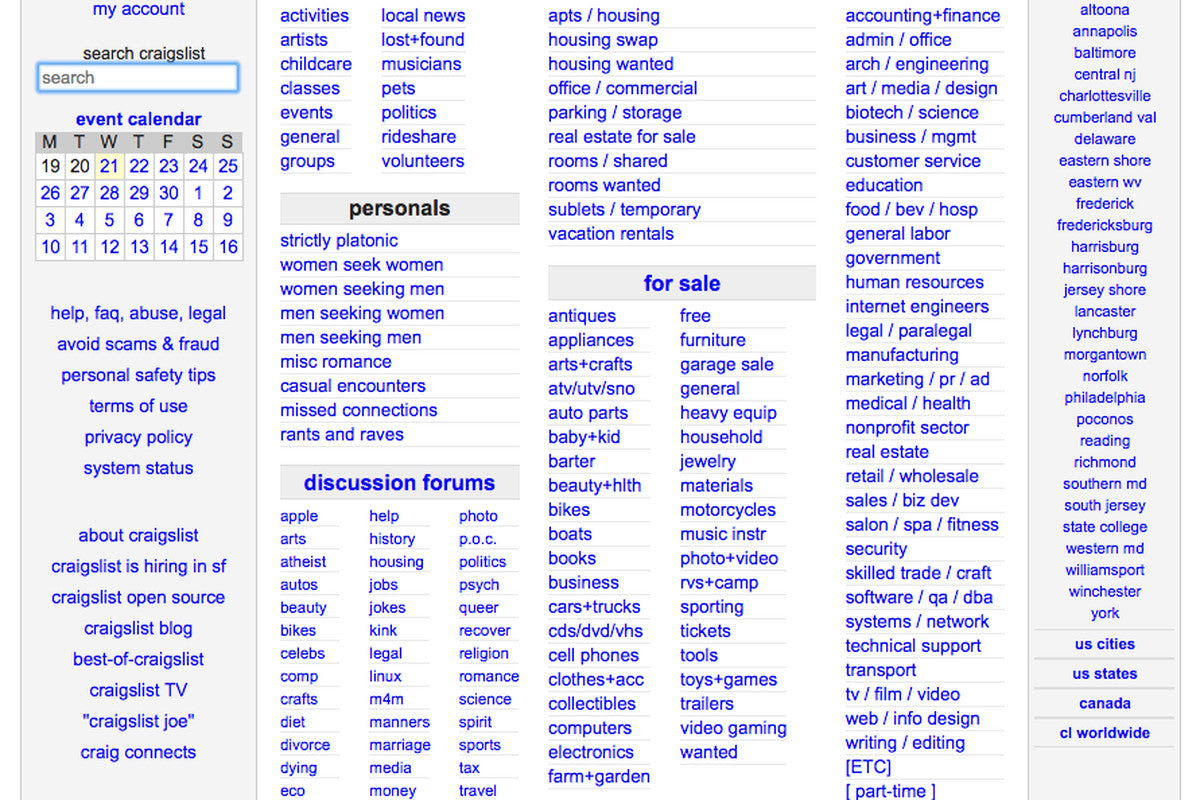This screenshot has width=1200, height=800.
Task: Focus the search craigslist input field
Action: (x=138, y=78)
